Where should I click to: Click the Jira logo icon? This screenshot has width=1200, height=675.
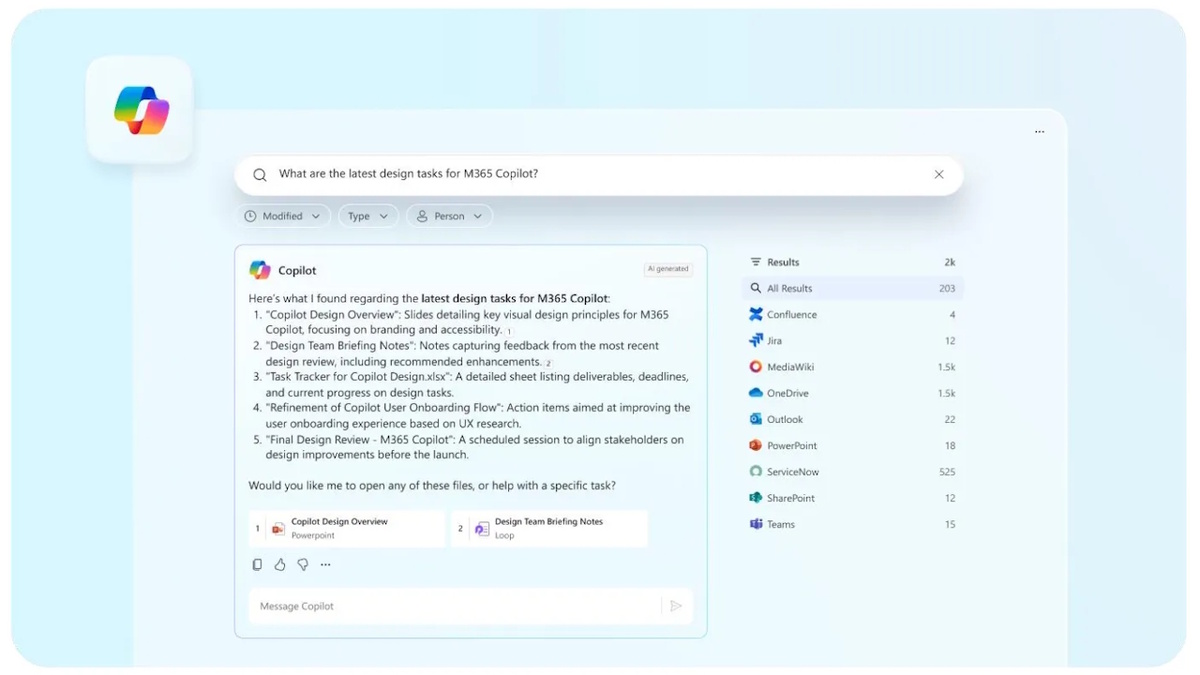pyautogui.click(x=756, y=341)
